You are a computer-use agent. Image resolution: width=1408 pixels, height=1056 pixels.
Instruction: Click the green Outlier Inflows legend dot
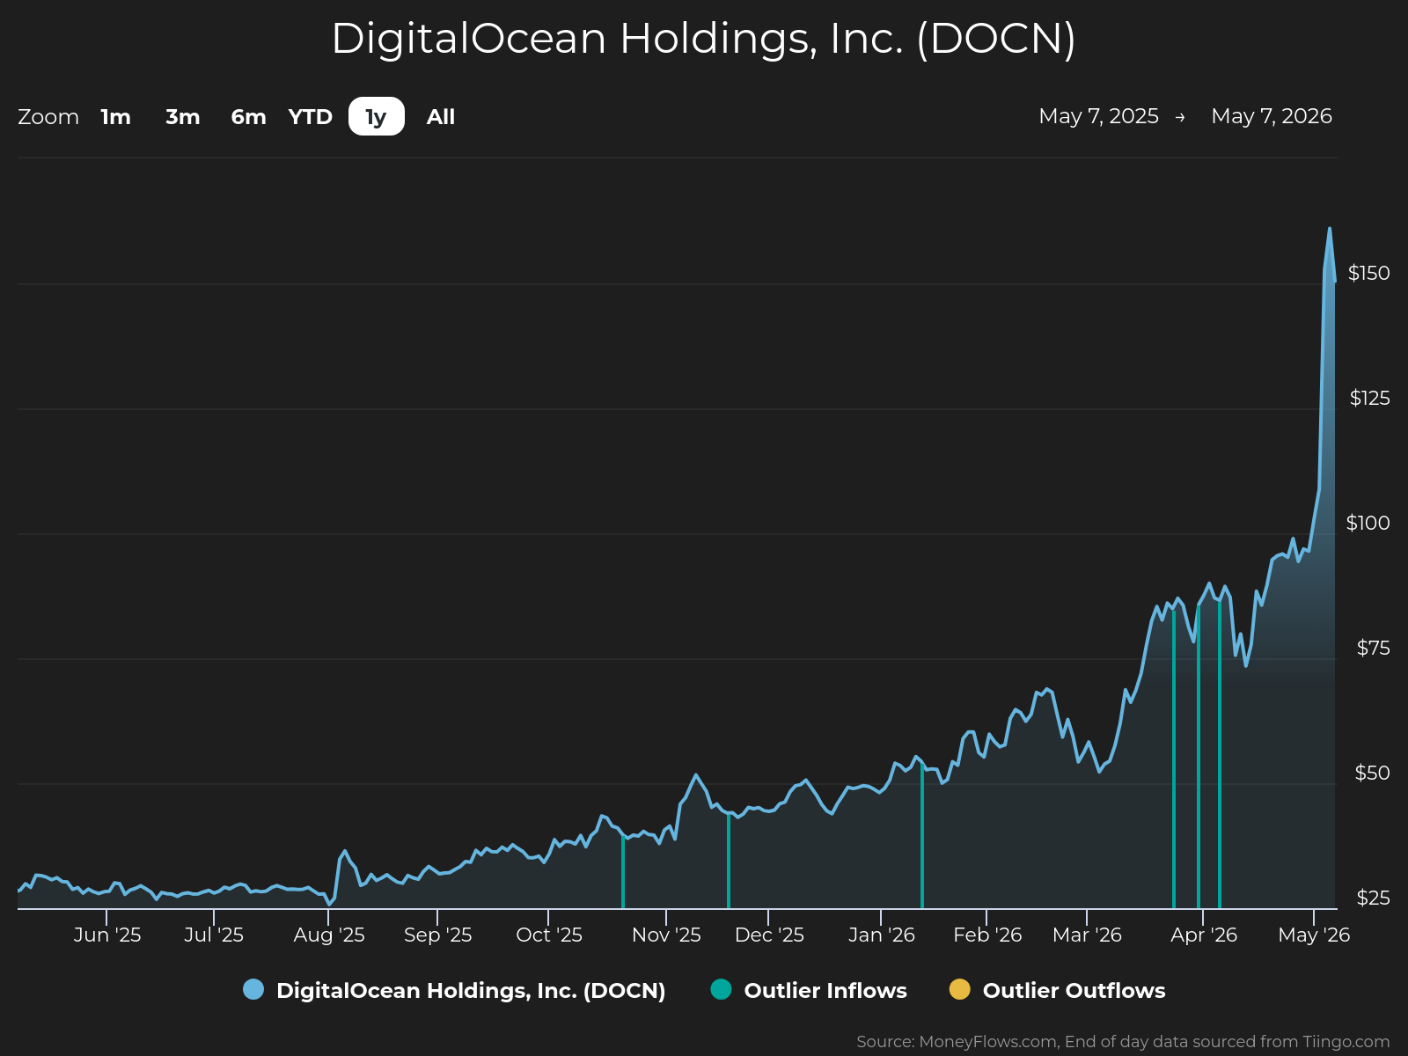click(x=721, y=990)
